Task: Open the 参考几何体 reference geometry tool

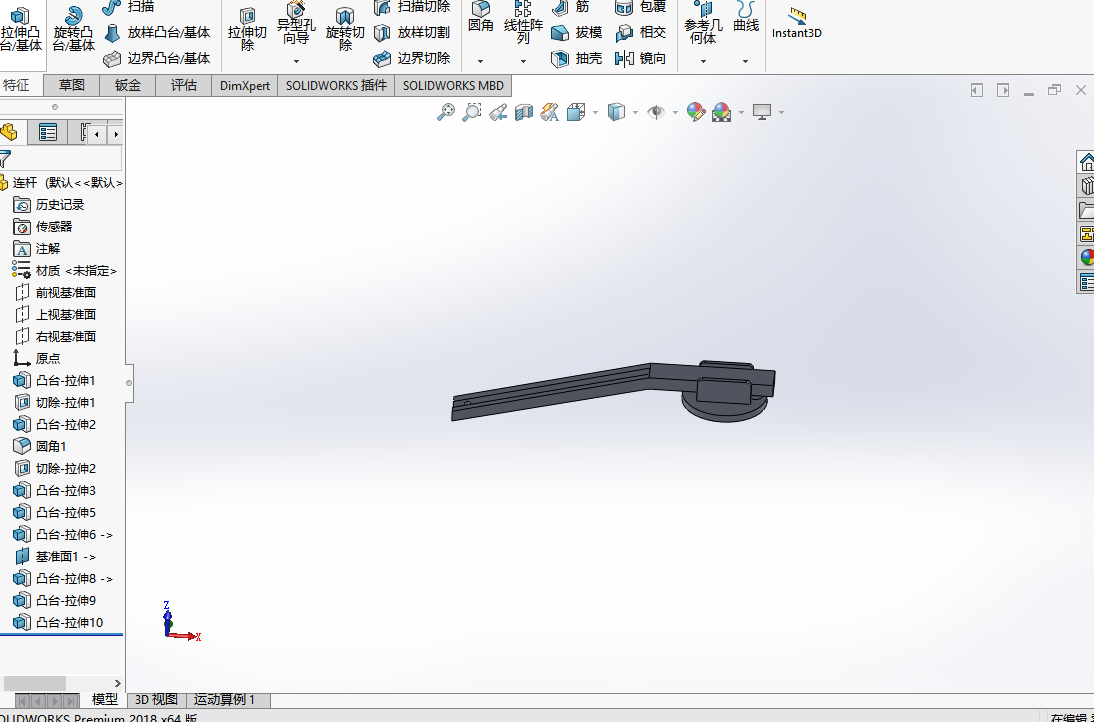Action: coord(703,24)
